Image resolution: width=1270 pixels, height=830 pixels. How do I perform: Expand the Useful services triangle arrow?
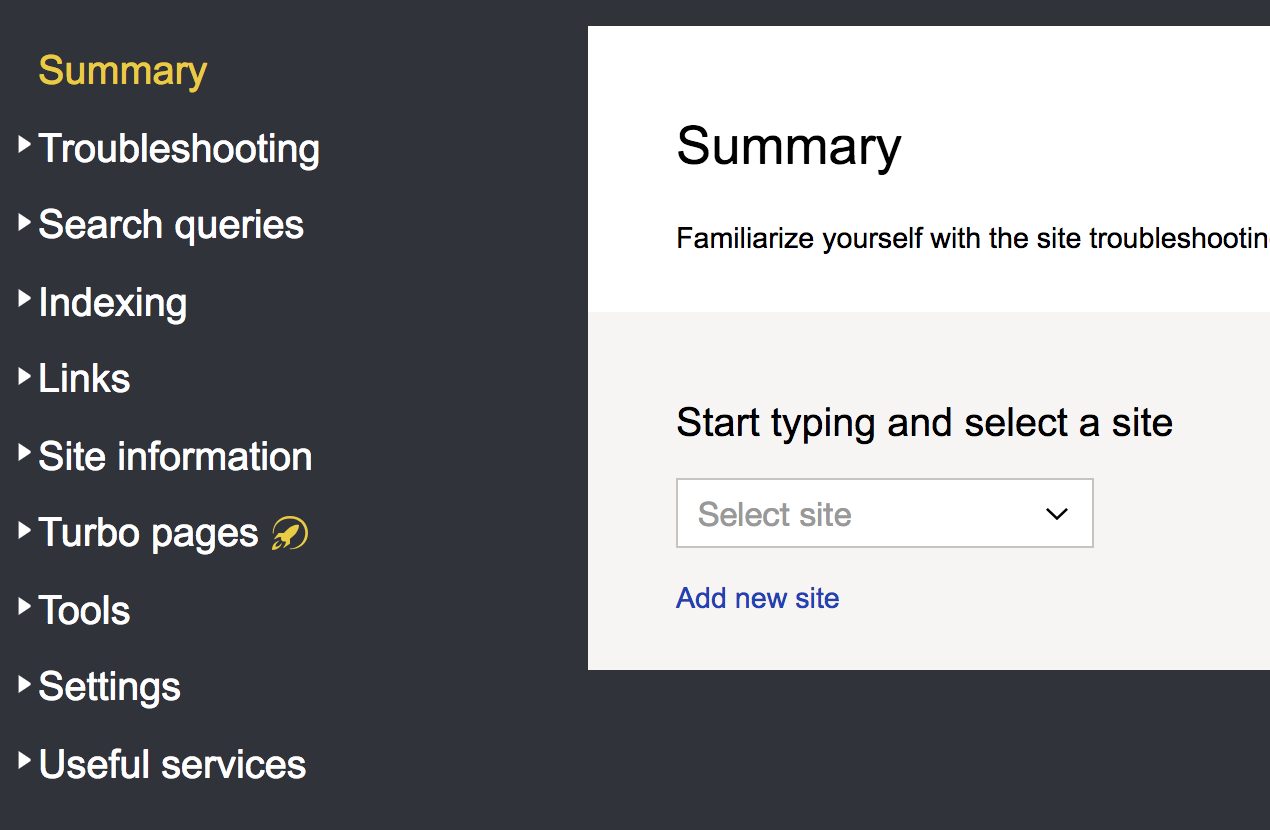25,761
